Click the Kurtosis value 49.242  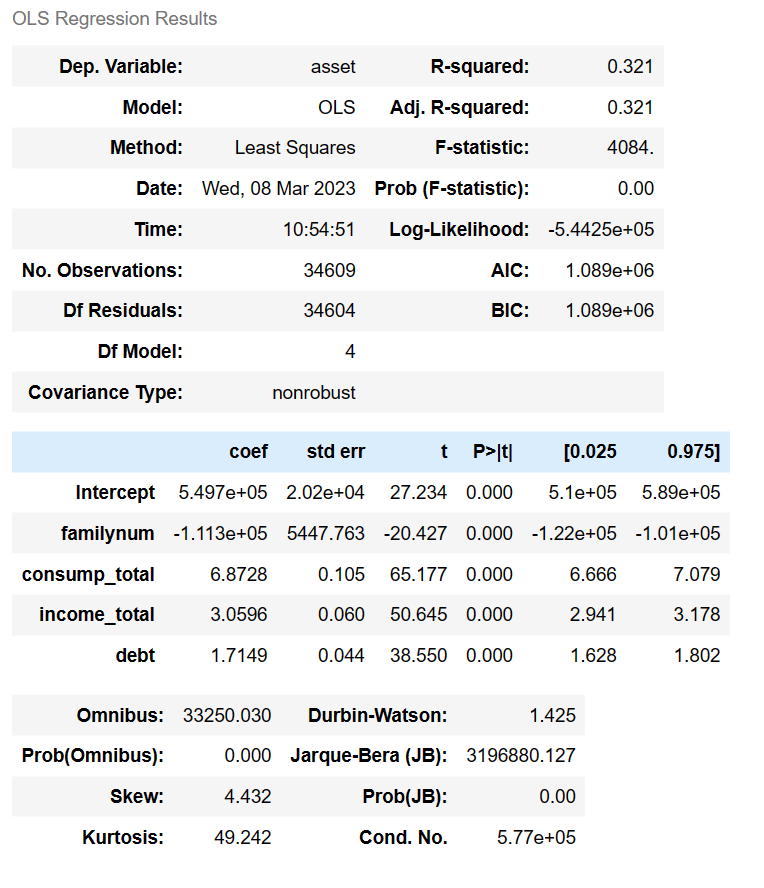pyautogui.click(x=243, y=837)
